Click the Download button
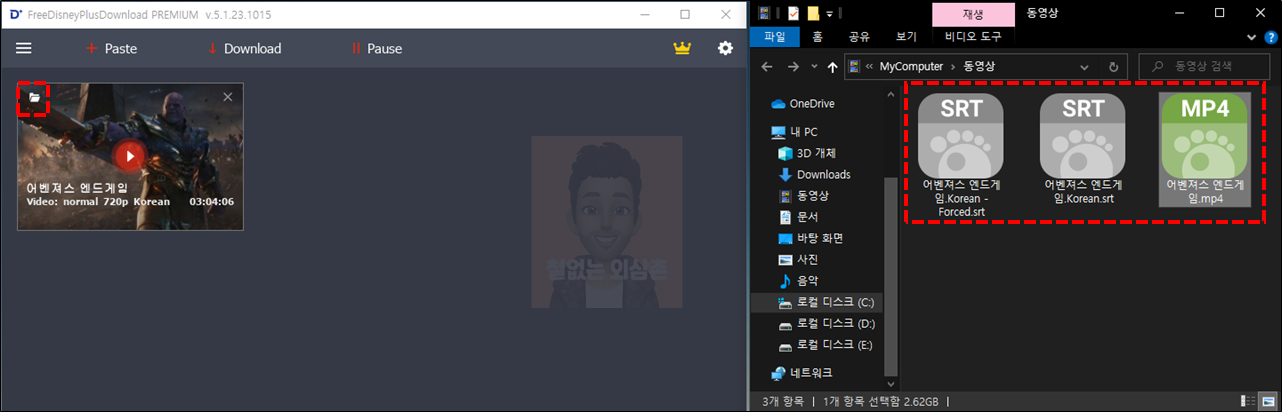 [244, 48]
